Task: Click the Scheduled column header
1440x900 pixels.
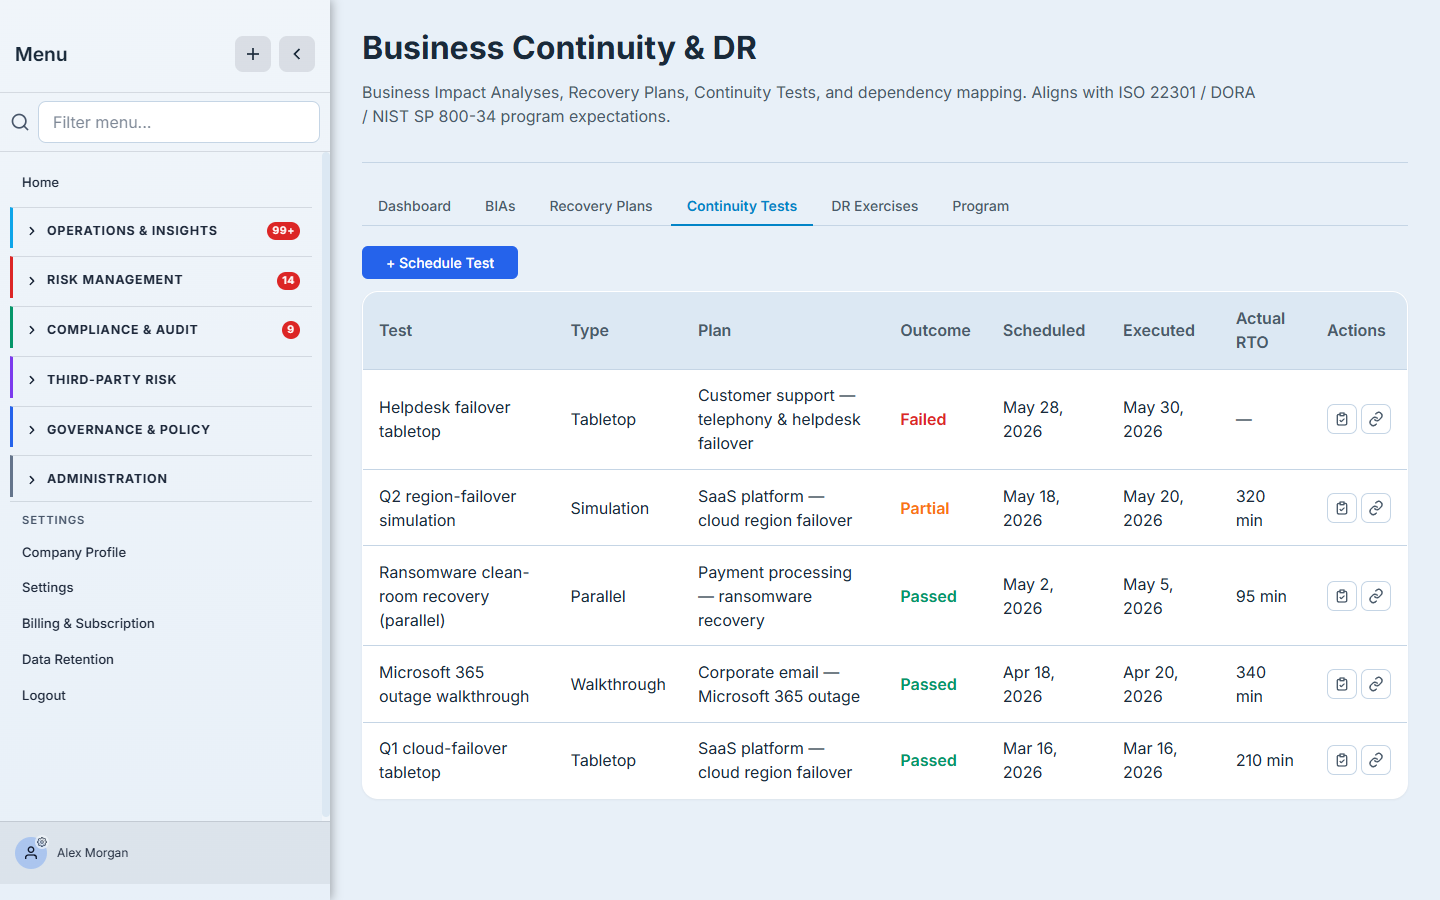Action: (1044, 331)
